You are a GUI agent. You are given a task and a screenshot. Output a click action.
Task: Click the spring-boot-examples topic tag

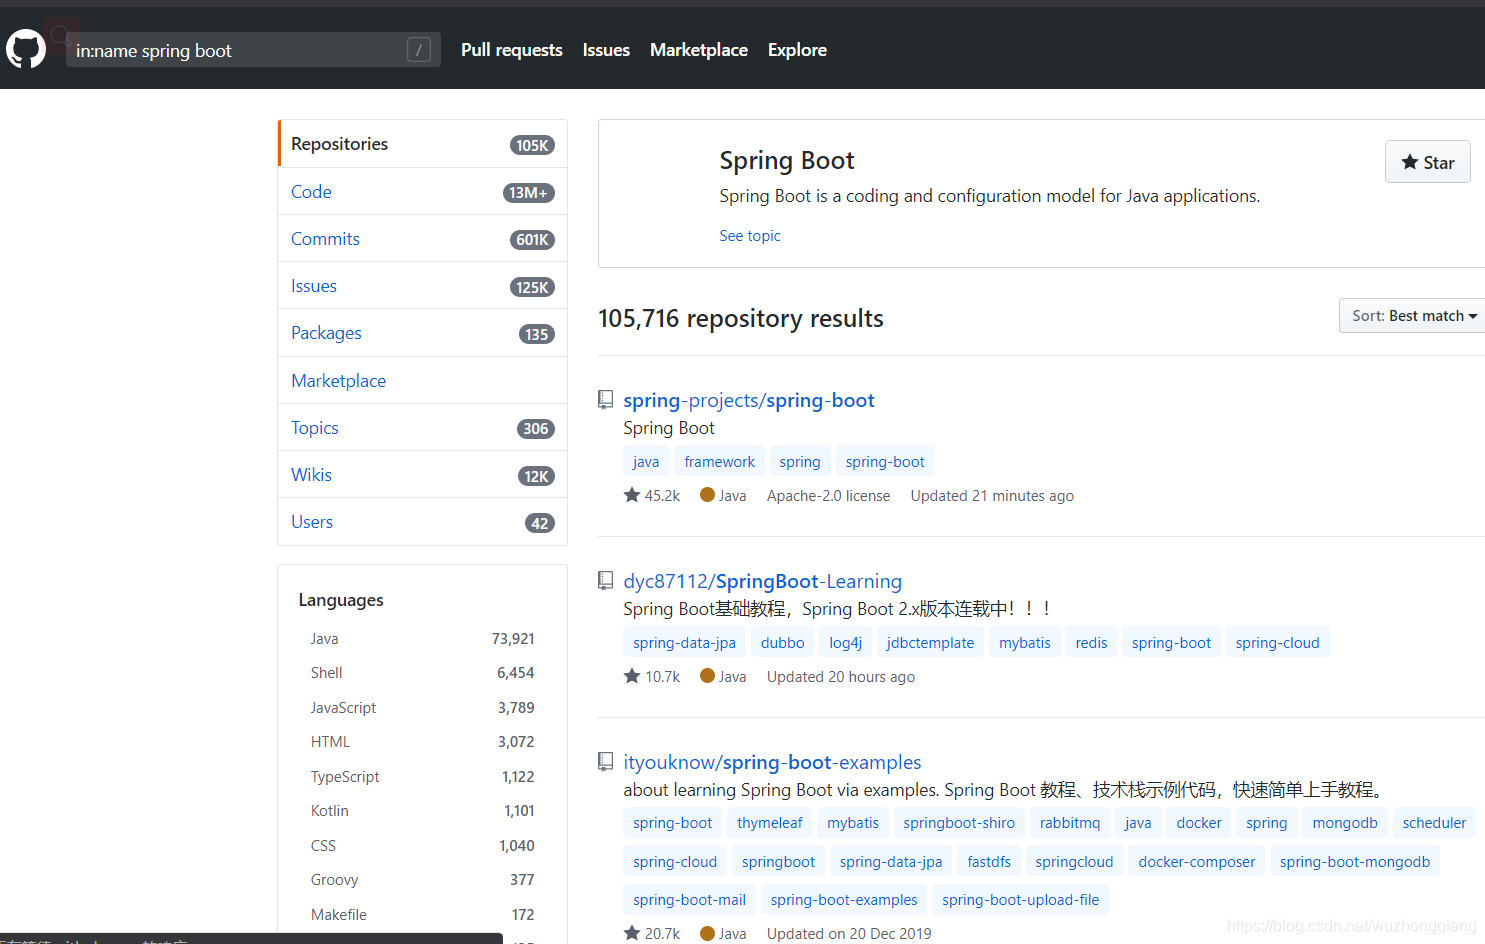click(844, 900)
